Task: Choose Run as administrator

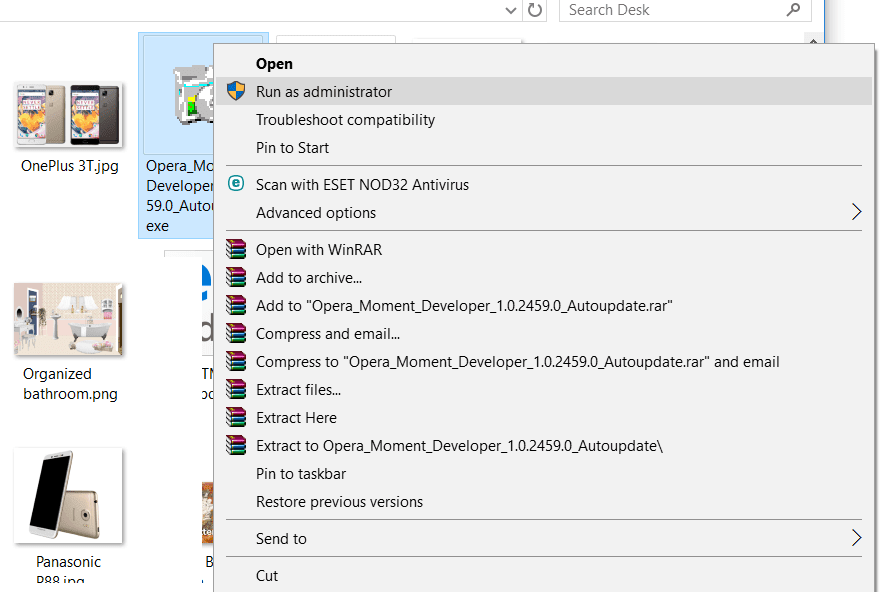Action: [x=543, y=91]
